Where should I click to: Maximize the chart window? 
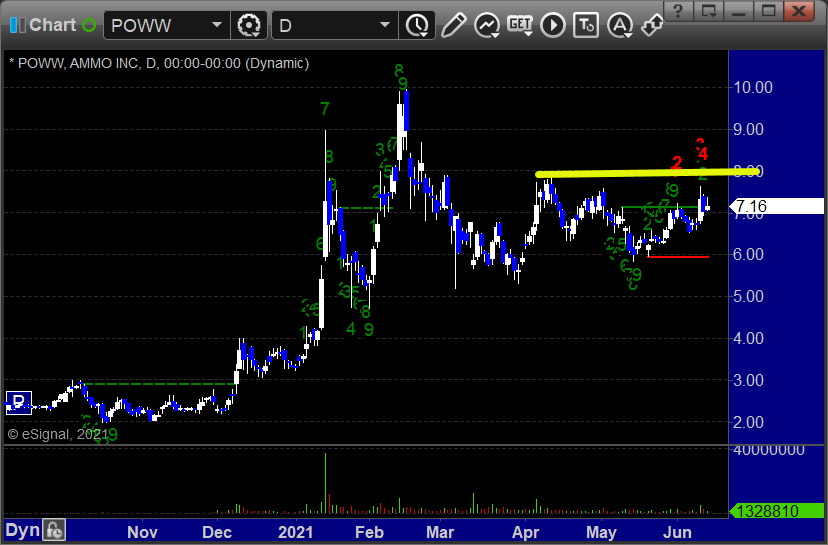769,10
